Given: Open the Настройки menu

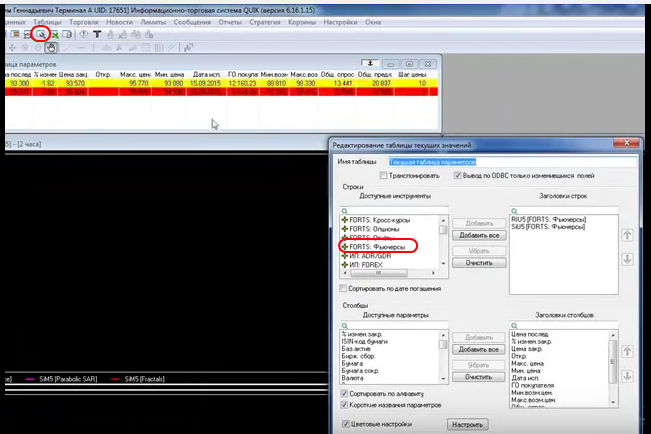Looking at the screenshot, I should (x=340, y=22).
